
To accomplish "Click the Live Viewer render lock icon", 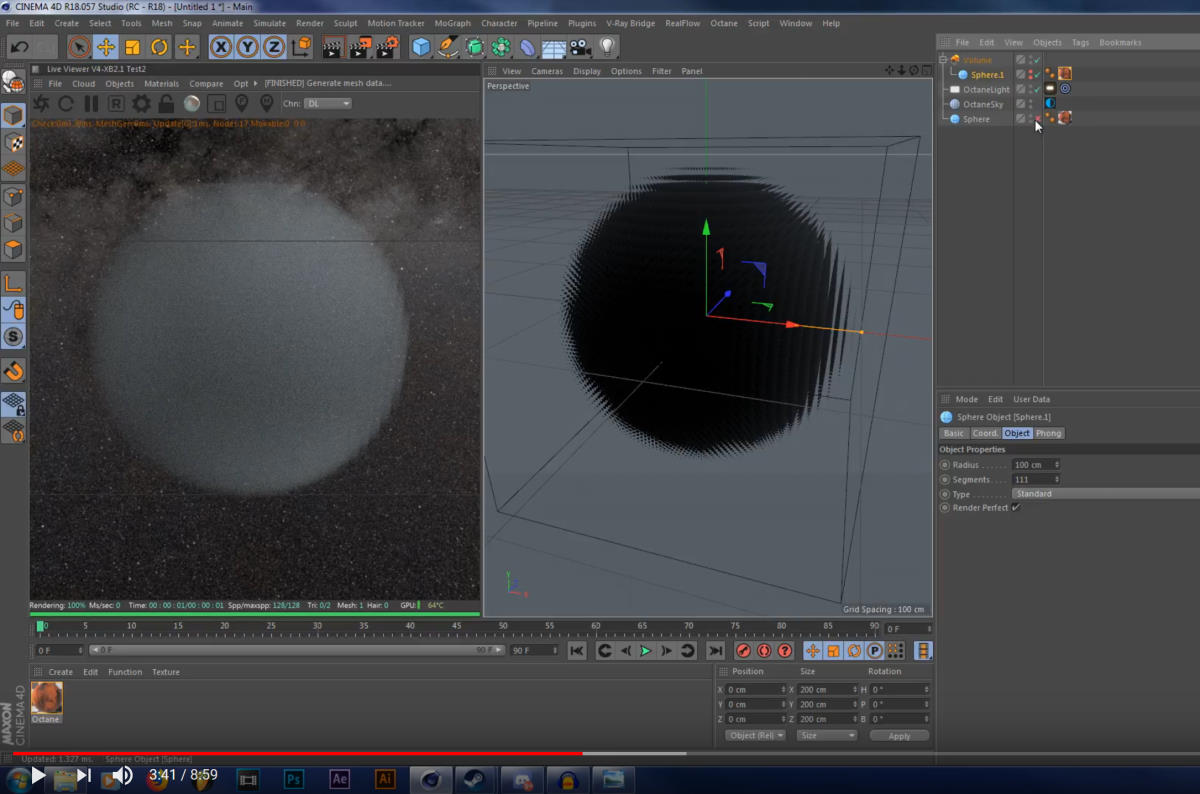I will [x=166, y=104].
